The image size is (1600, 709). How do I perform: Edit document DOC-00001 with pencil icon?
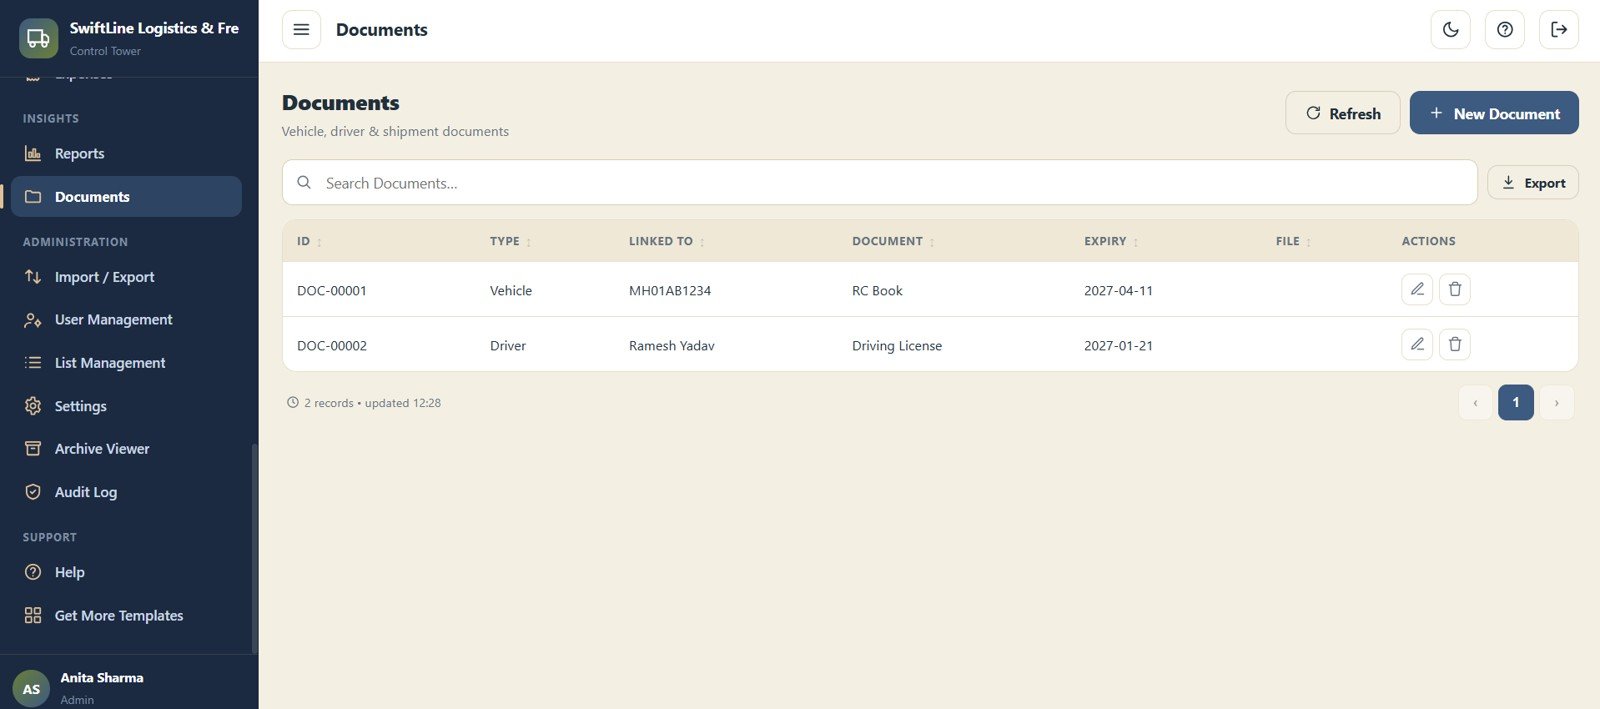coord(1417,289)
